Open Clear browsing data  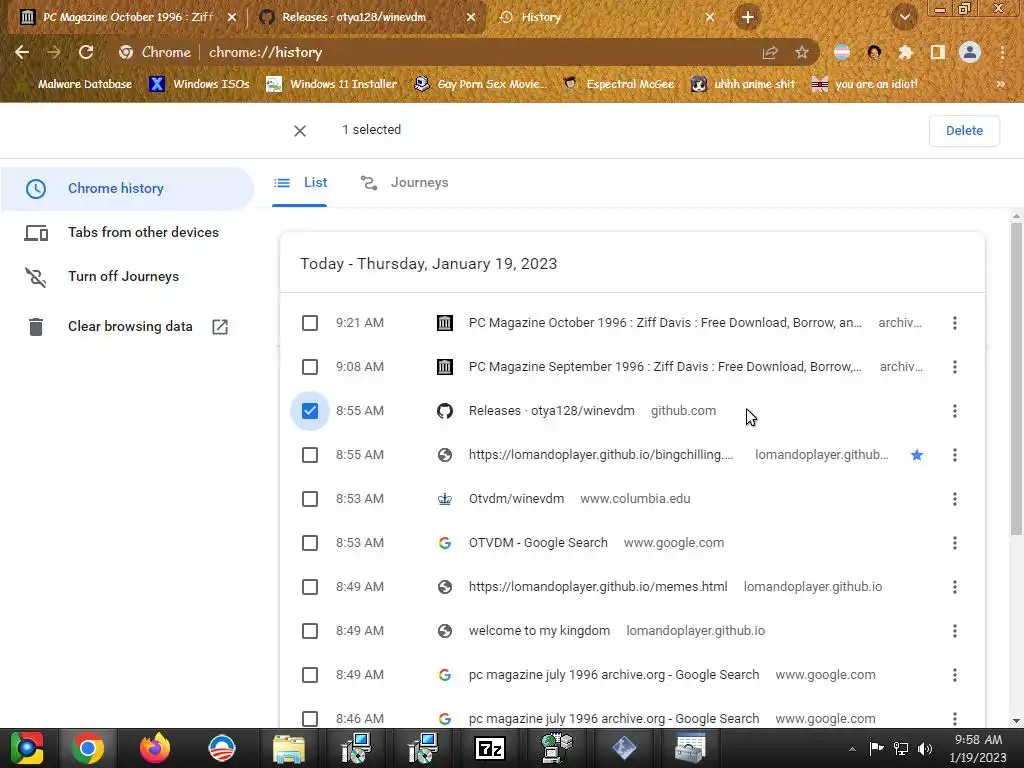(127, 327)
